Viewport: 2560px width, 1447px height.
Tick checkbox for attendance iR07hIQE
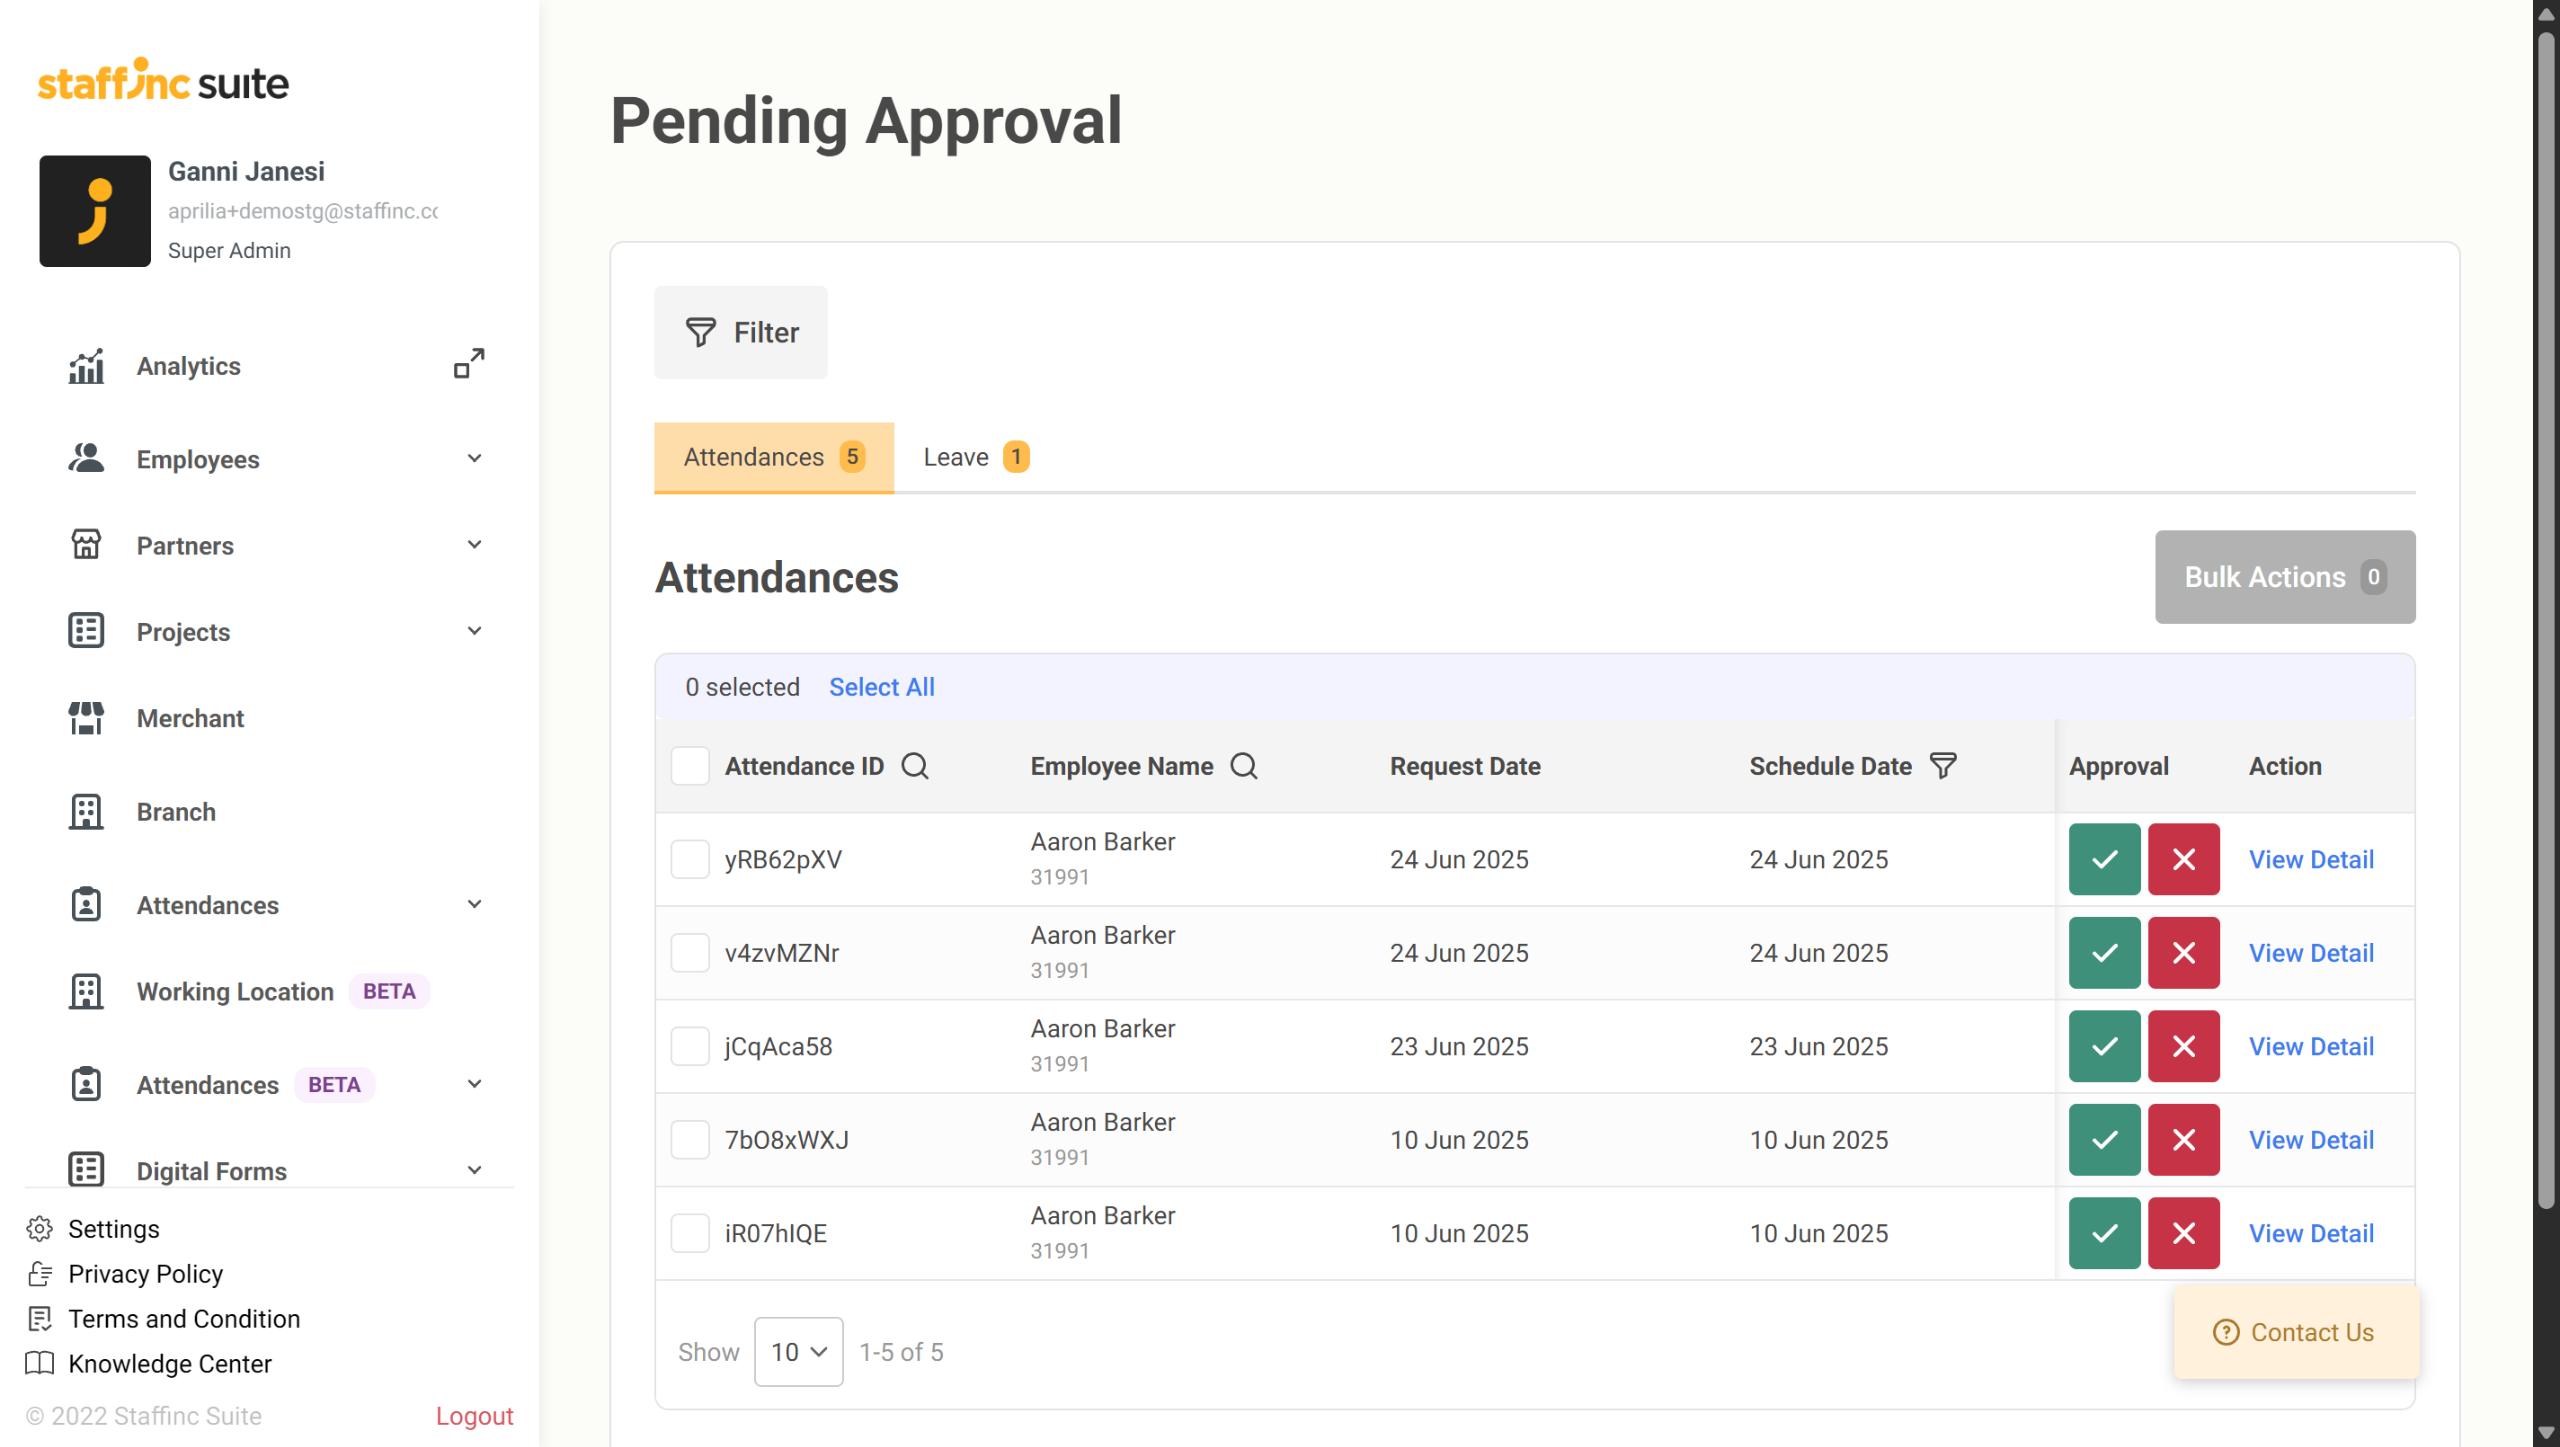690,1233
